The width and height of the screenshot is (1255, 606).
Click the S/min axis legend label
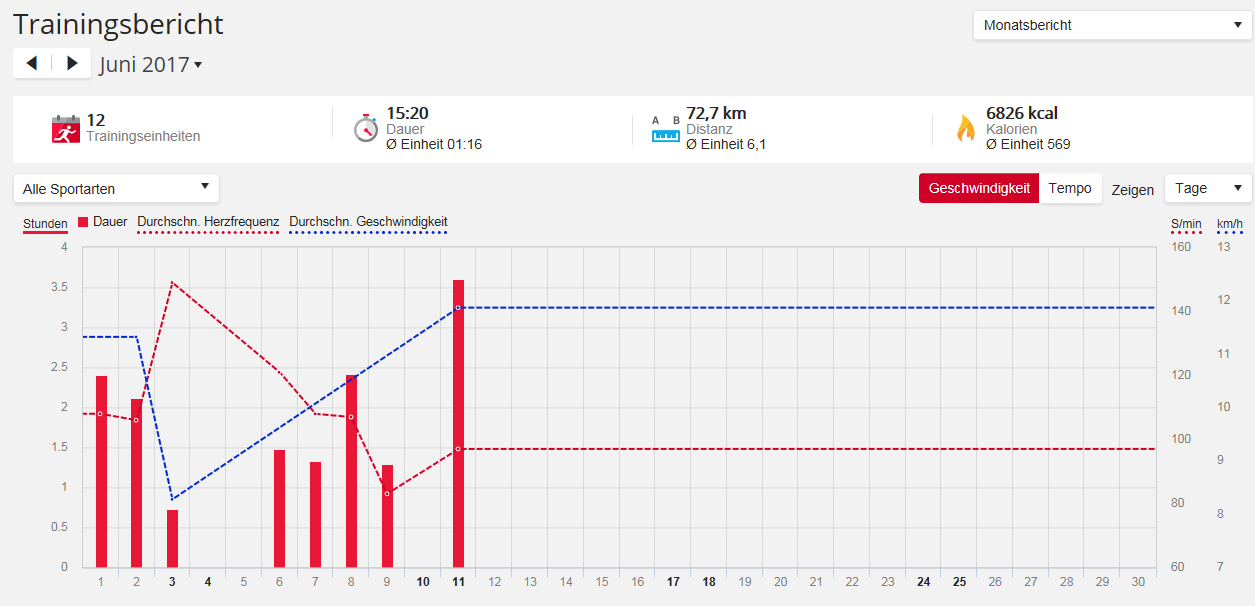(x=1185, y=223)
